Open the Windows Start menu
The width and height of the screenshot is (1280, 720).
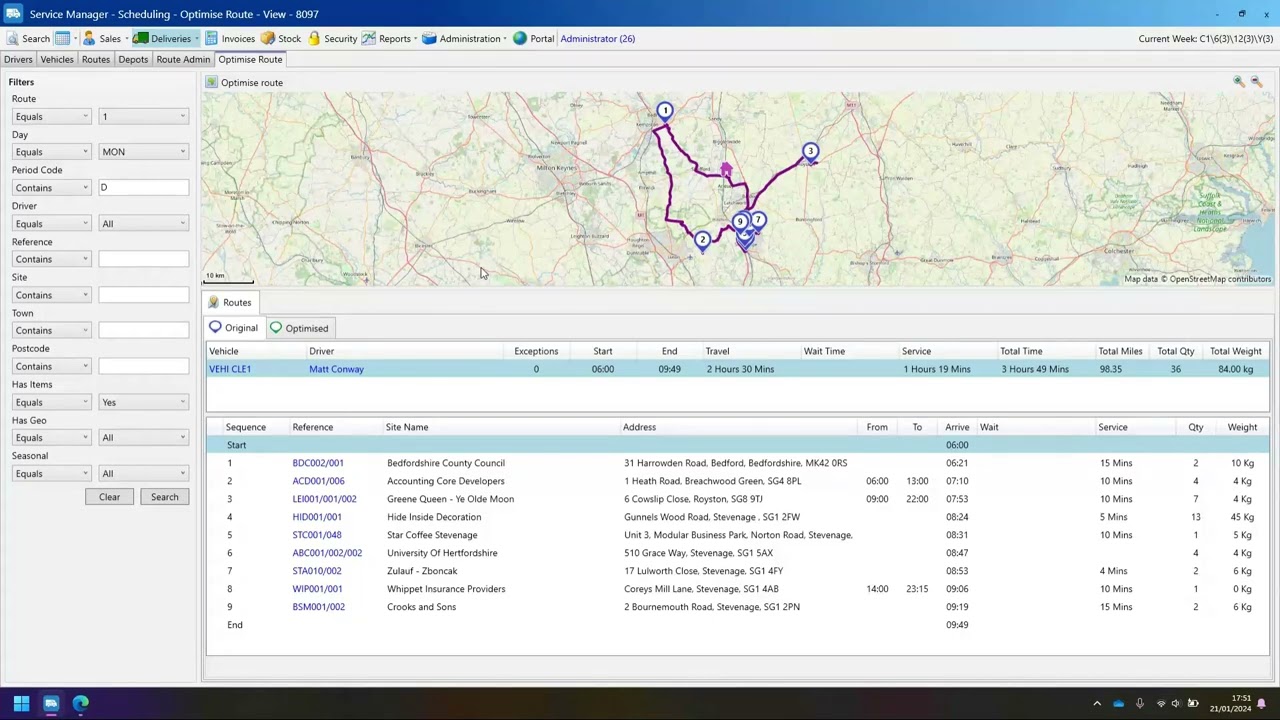pyautogui.click(x=21, y=703)
